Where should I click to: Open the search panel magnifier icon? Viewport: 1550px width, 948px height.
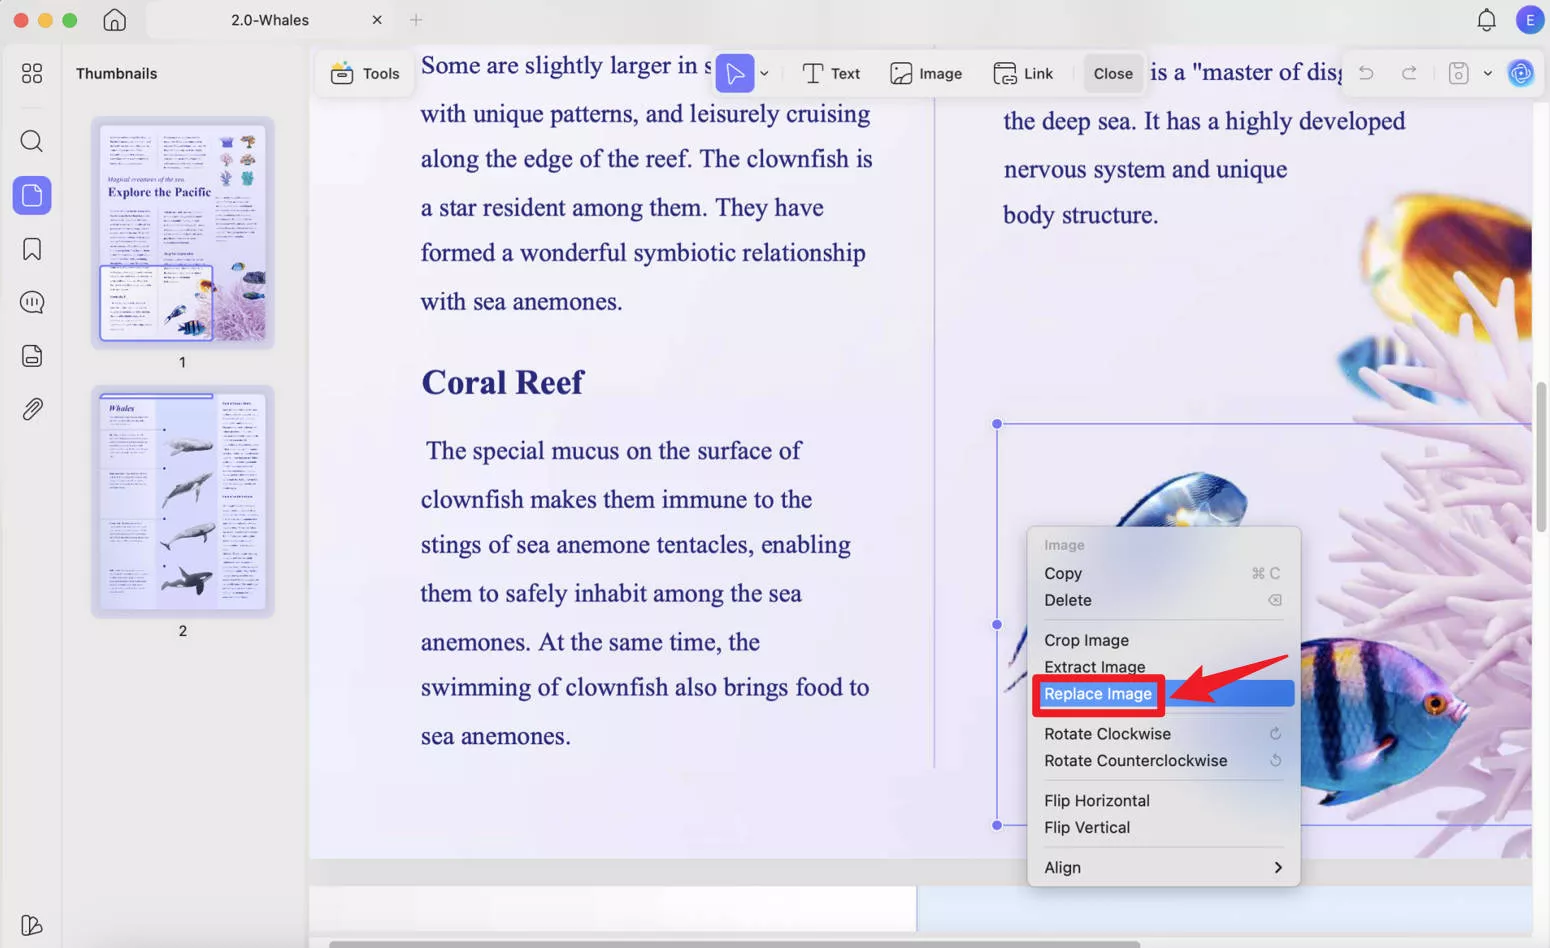[32, 141]
